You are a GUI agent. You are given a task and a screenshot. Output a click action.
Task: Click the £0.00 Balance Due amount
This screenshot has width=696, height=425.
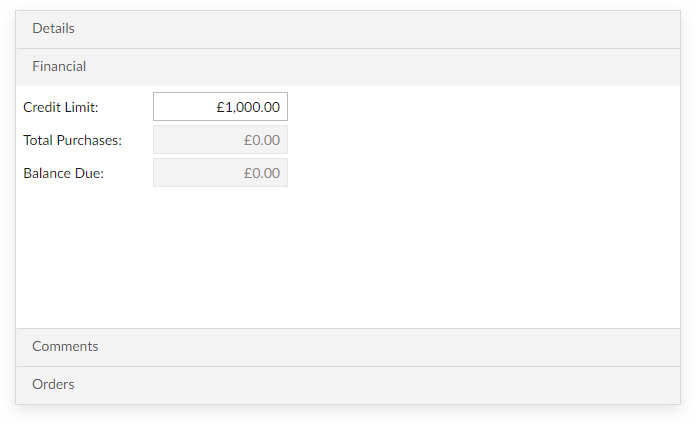click(x=262, y=173)
